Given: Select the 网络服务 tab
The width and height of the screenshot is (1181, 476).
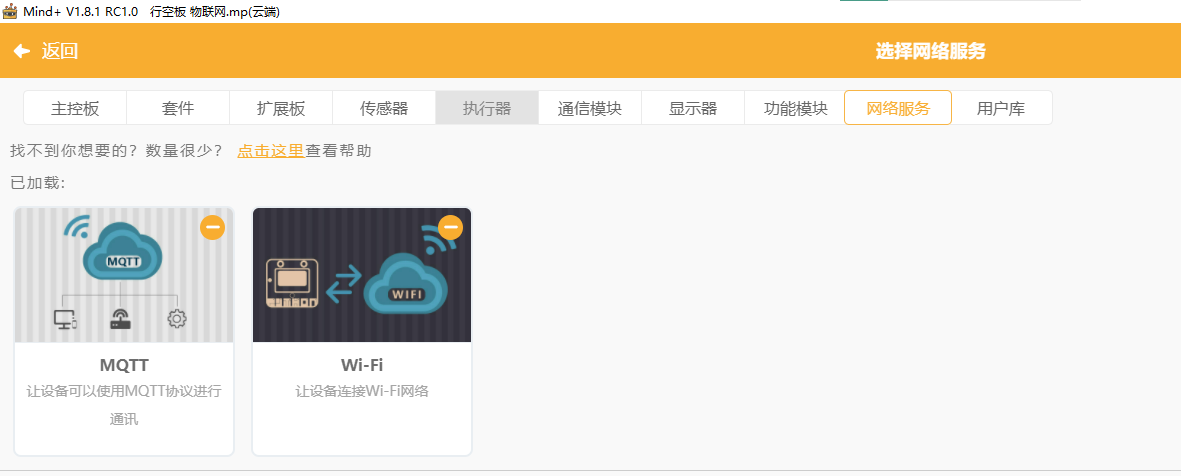Looking at the screenshot, I should [x=898, y=108].
